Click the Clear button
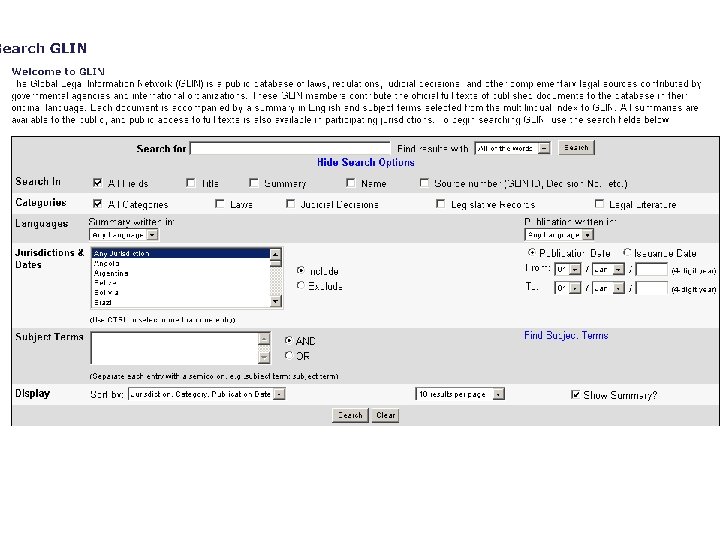 385,415
